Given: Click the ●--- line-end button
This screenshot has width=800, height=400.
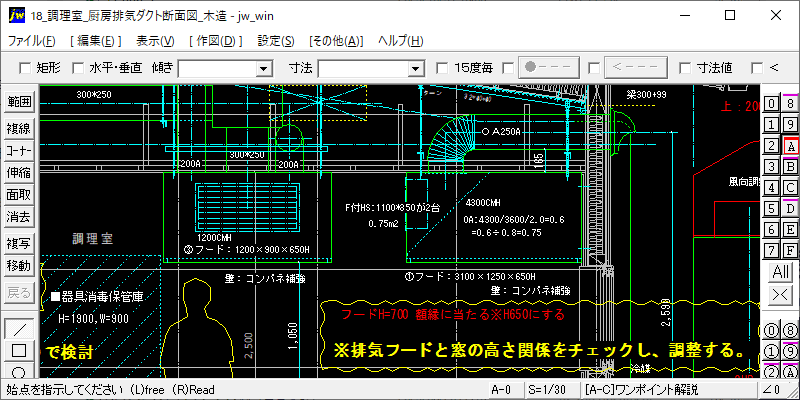Looking at the screenshot, I should tap(549, 67).
